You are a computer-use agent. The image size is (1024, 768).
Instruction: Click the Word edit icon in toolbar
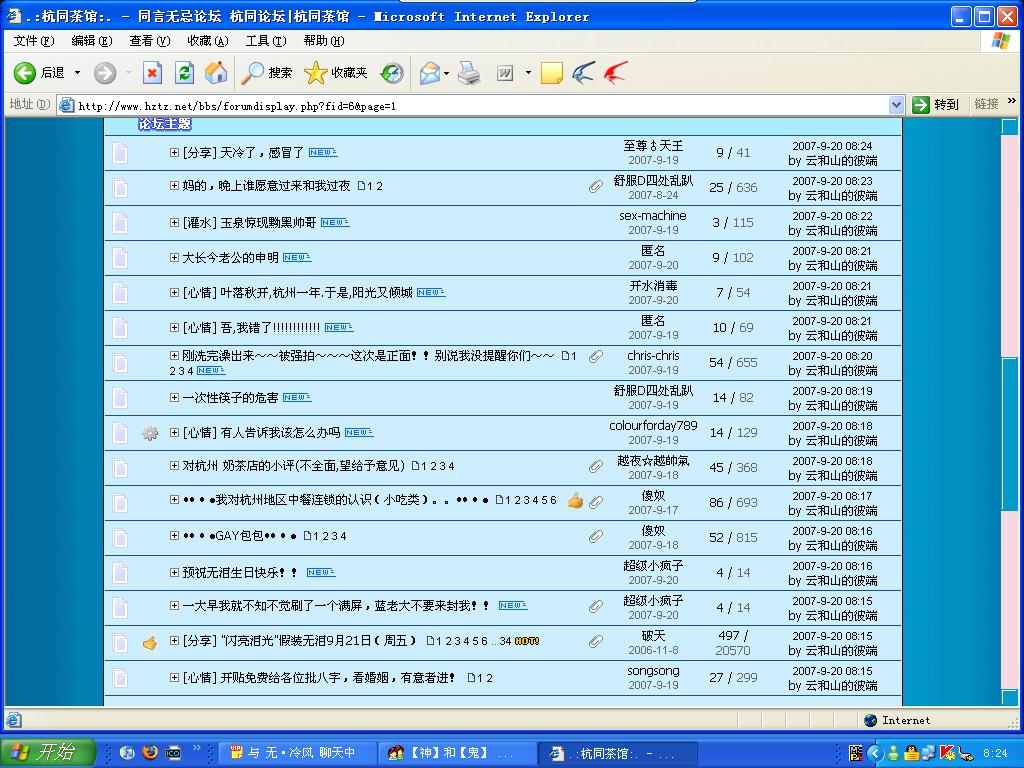point(505,73)
